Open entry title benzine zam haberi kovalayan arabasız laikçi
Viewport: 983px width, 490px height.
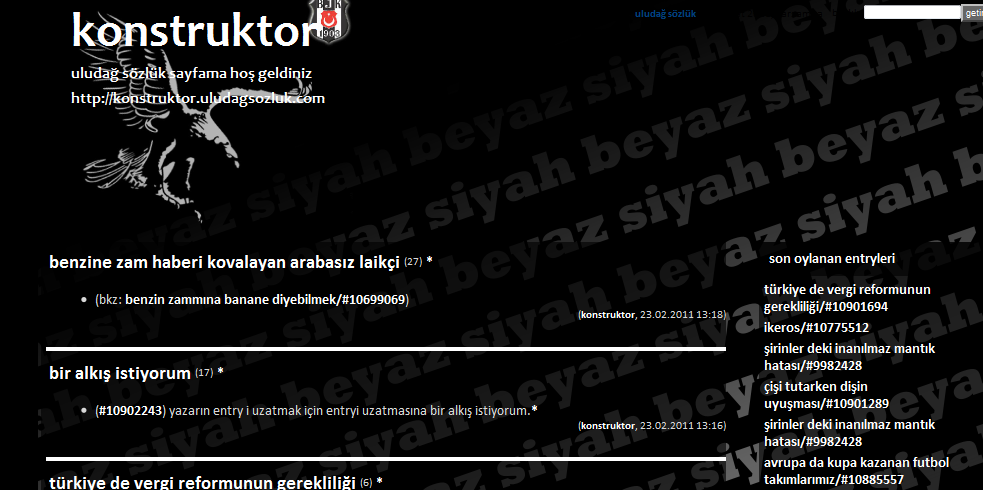[x=224, y=263]
